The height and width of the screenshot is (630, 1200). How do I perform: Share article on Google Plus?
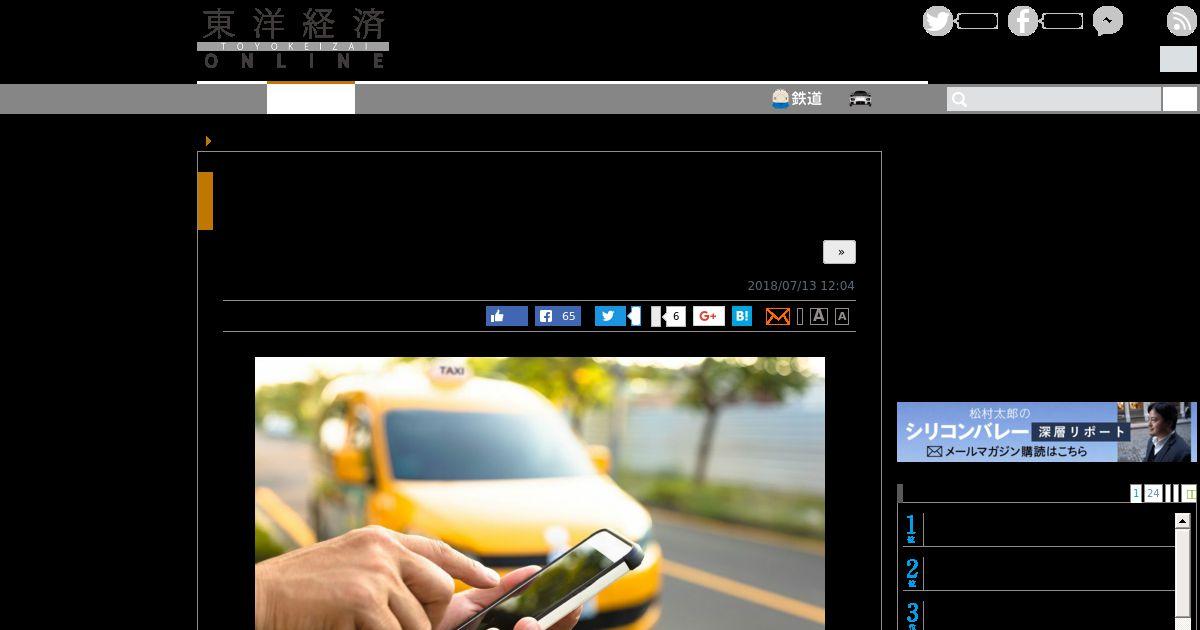coord(709,316)
